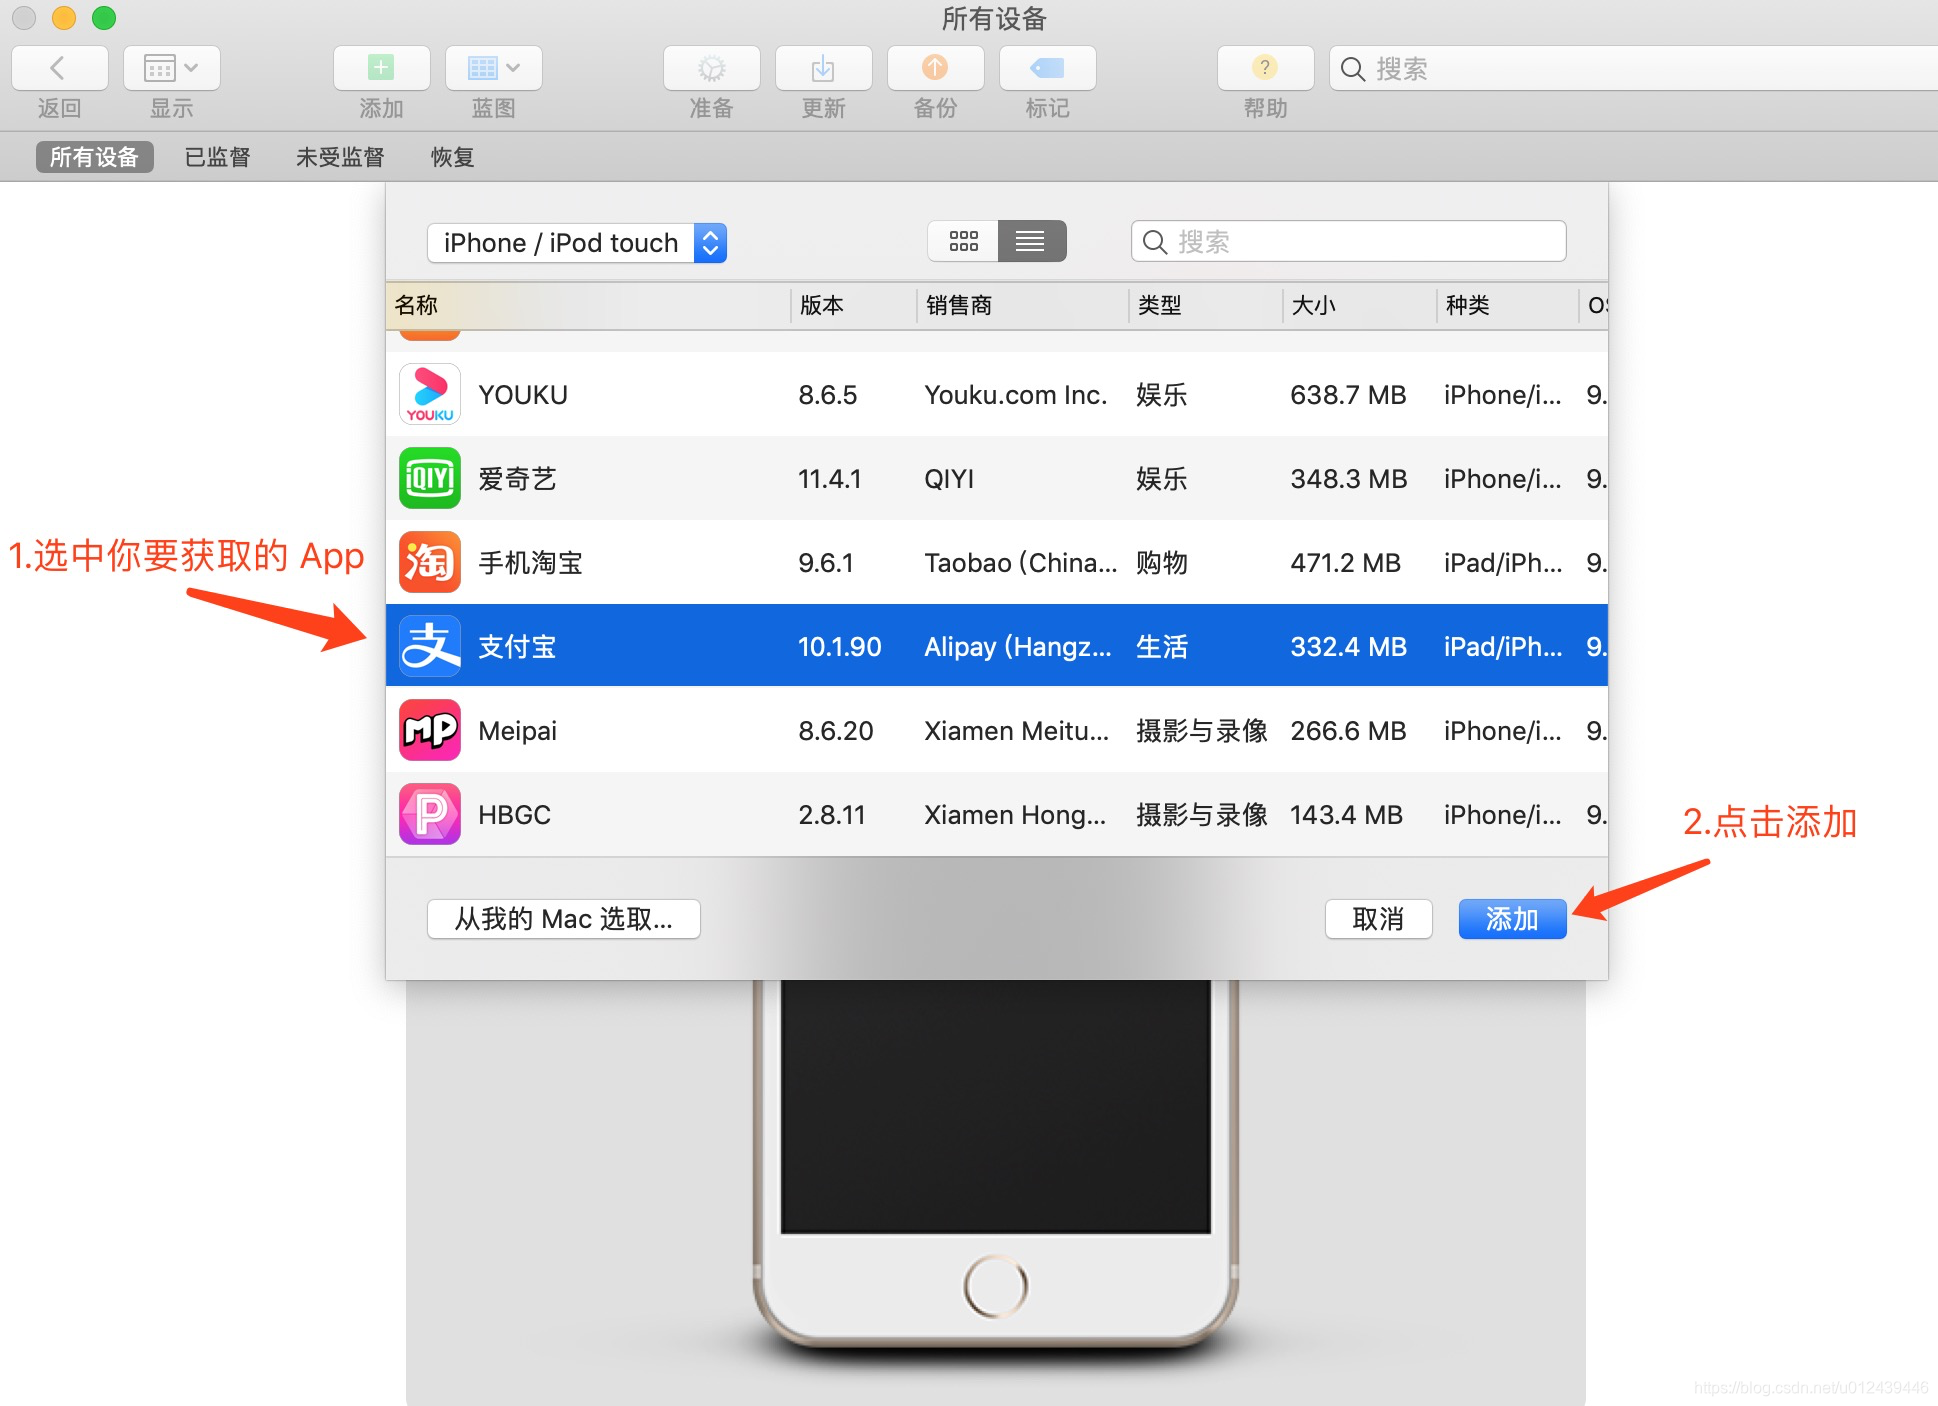The image size is (1938, 1406).
Task: Select the 爱奇艺 app name
Action: tap(517, 479)
